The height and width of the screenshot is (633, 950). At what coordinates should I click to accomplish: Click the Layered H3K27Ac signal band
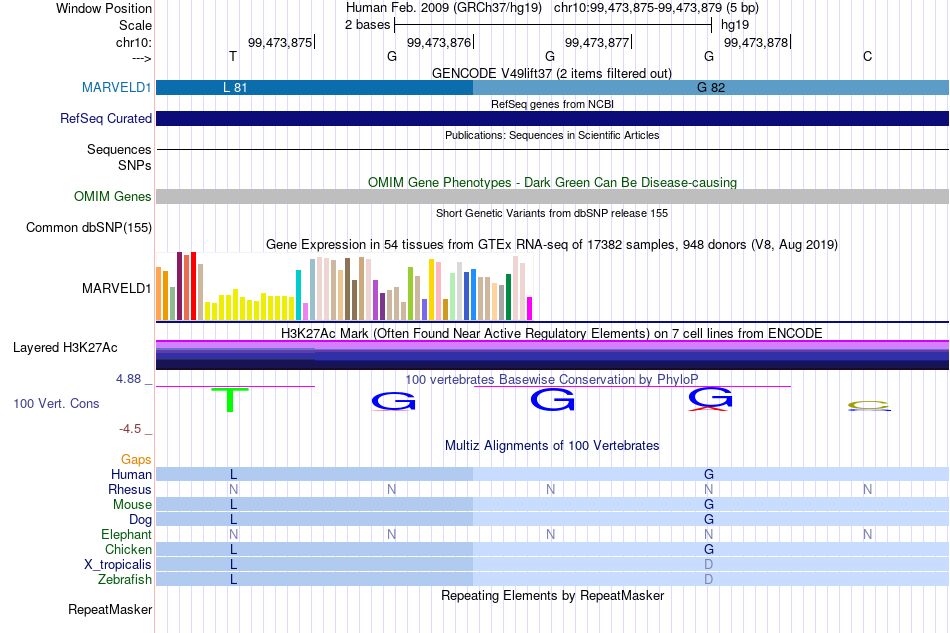(x=553, y=355)
